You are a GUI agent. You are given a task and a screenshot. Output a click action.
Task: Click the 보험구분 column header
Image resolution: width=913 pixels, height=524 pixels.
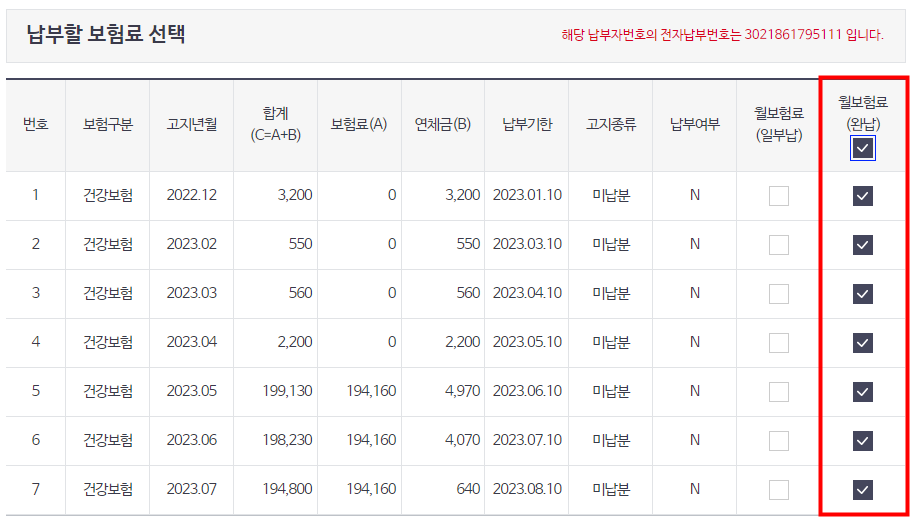(x=108, y=124)
